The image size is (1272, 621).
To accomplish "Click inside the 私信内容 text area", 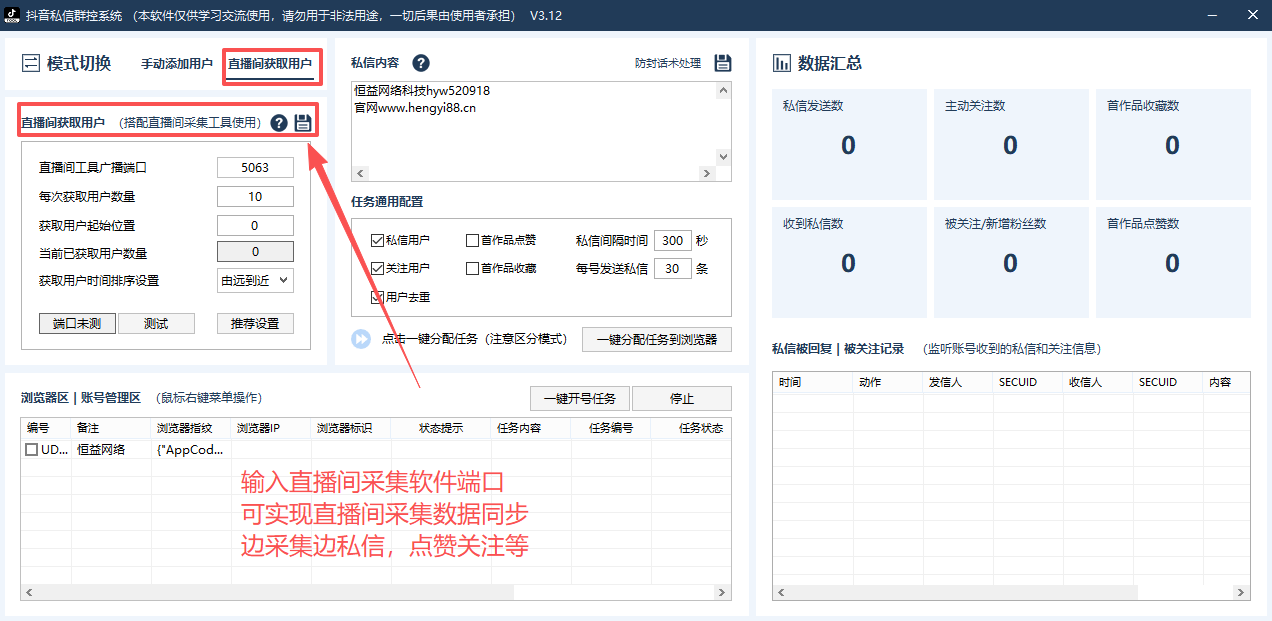I will click(533, 123).
